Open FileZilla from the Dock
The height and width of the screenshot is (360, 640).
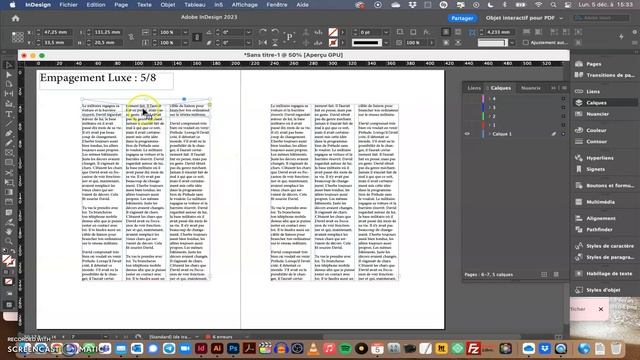473,349
